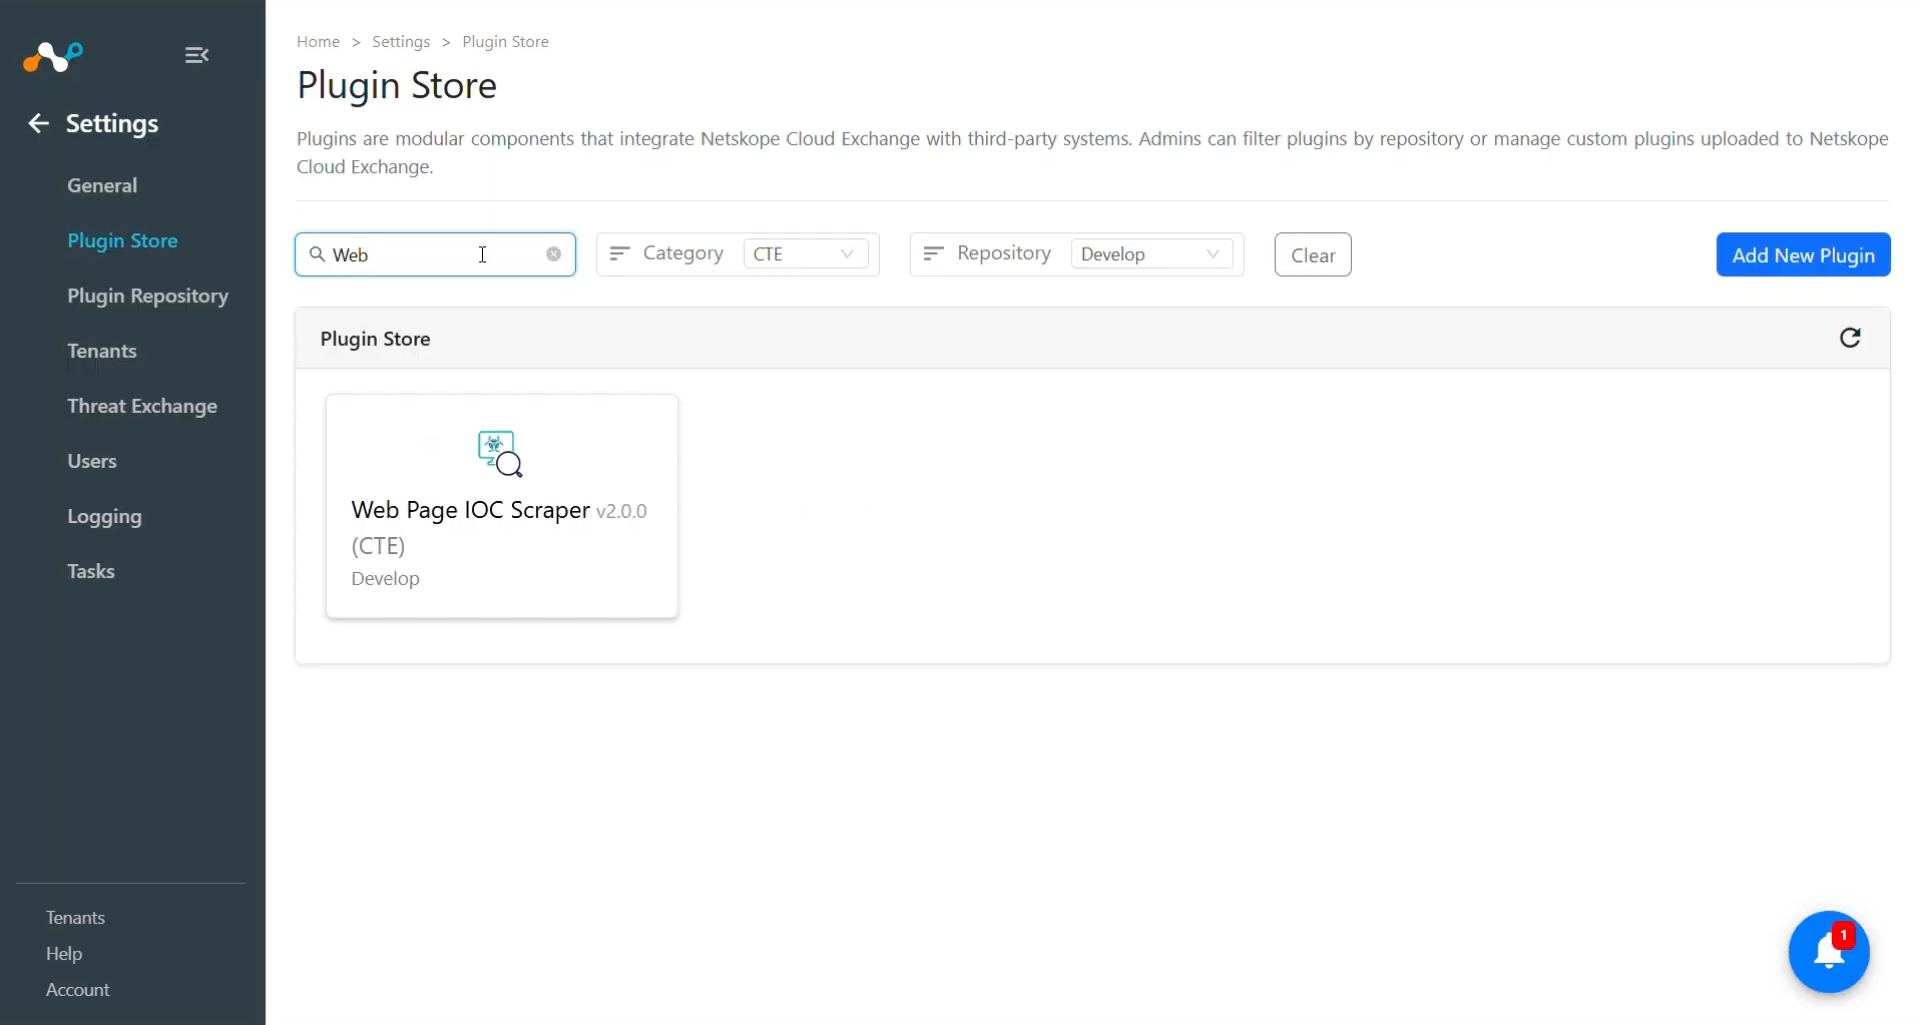Screen dimensions: 1919x1025
Task: Open Threat Exchange settings
Action: [142, 406]
